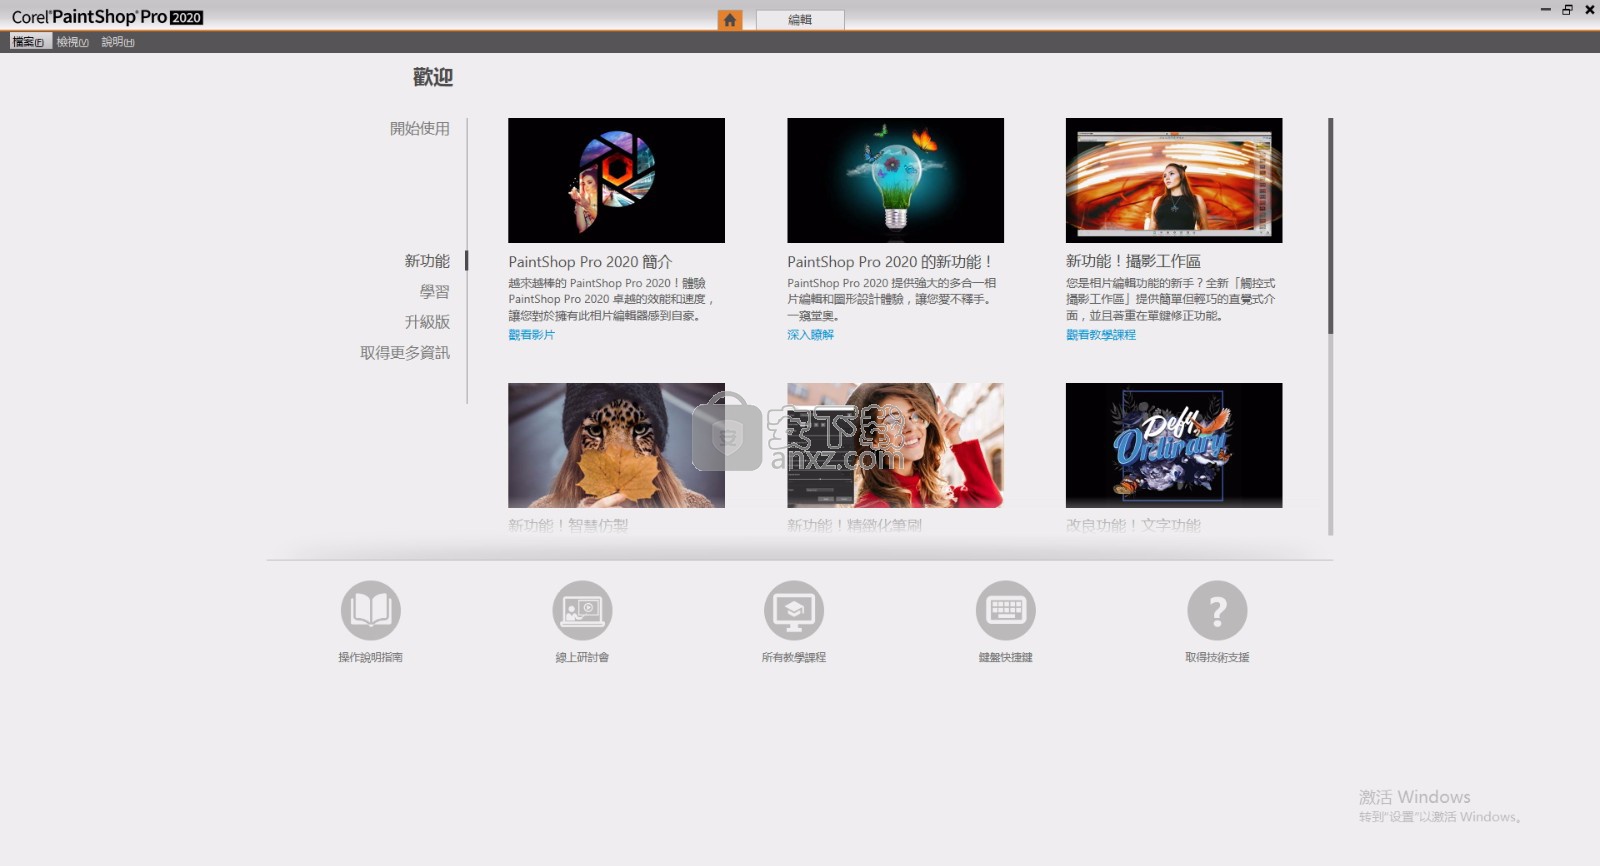1600x866 pixels.
Task: Open the lightbulb 新功能 thumbnail
Action: [x=895, y=180]
